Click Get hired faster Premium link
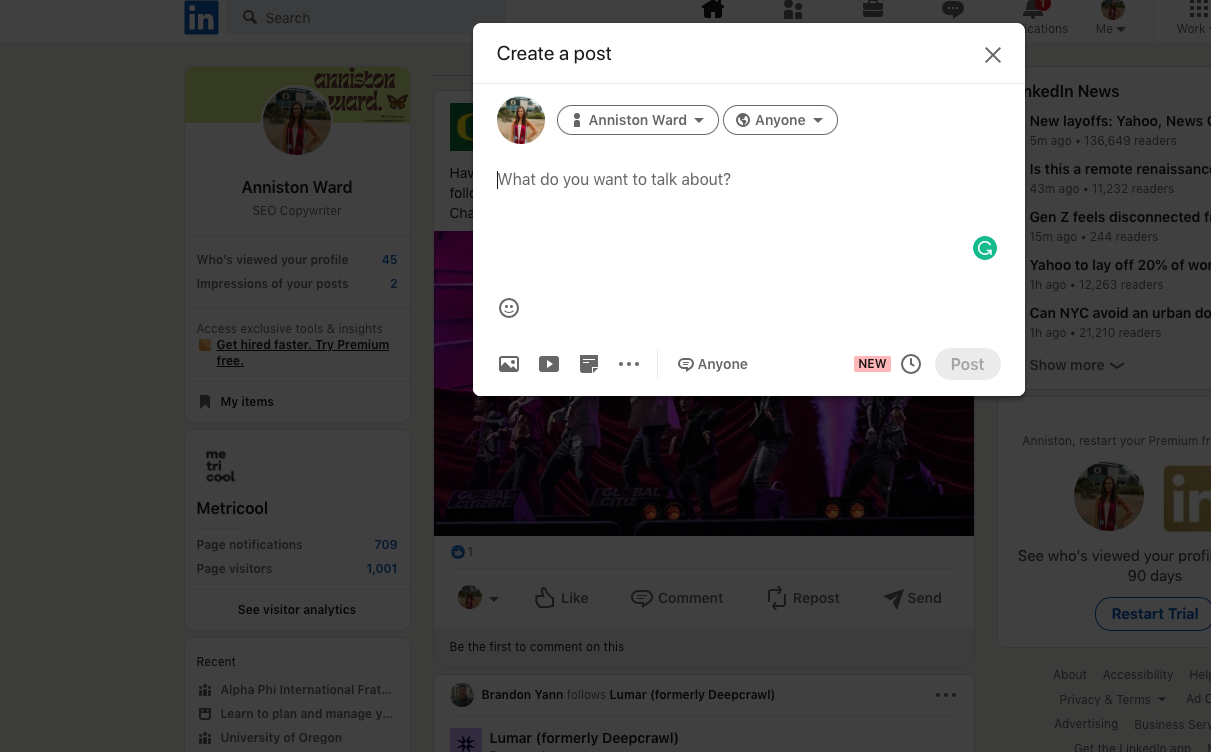The image size is (1211, 752). pos(303,352)
